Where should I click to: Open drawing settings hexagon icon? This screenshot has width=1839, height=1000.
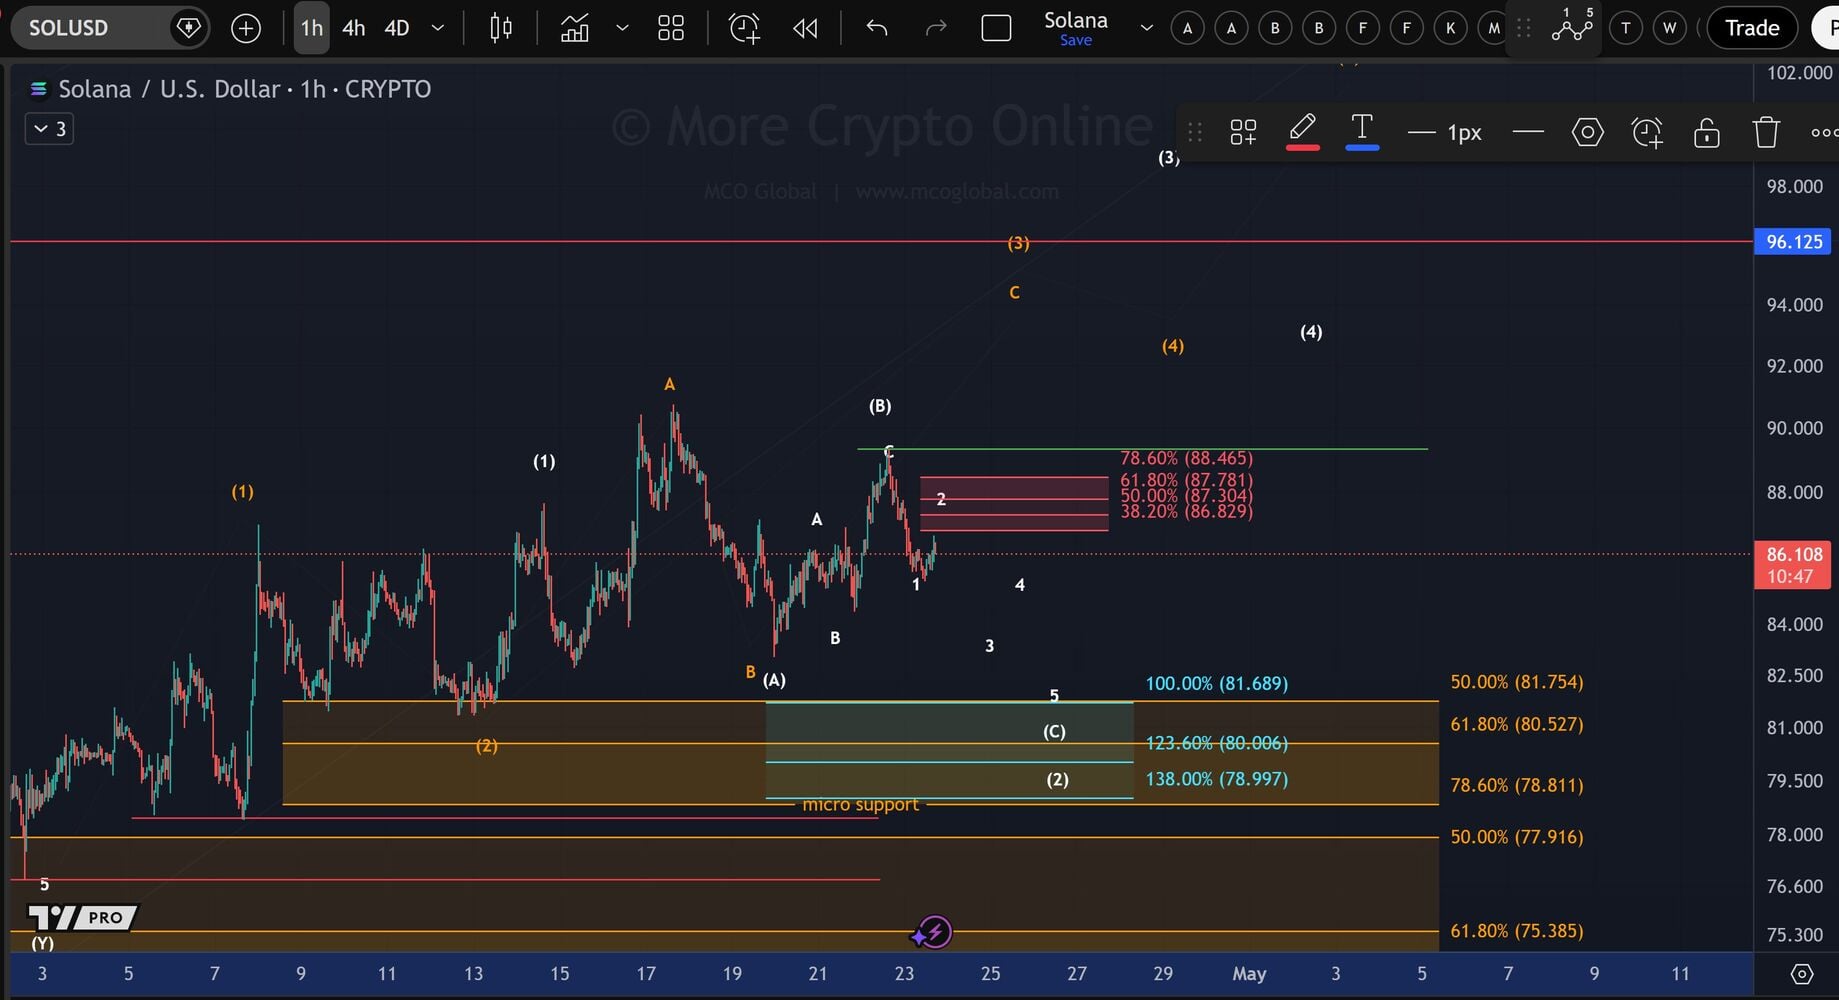pyautogui.click(x=1587, y=132)
